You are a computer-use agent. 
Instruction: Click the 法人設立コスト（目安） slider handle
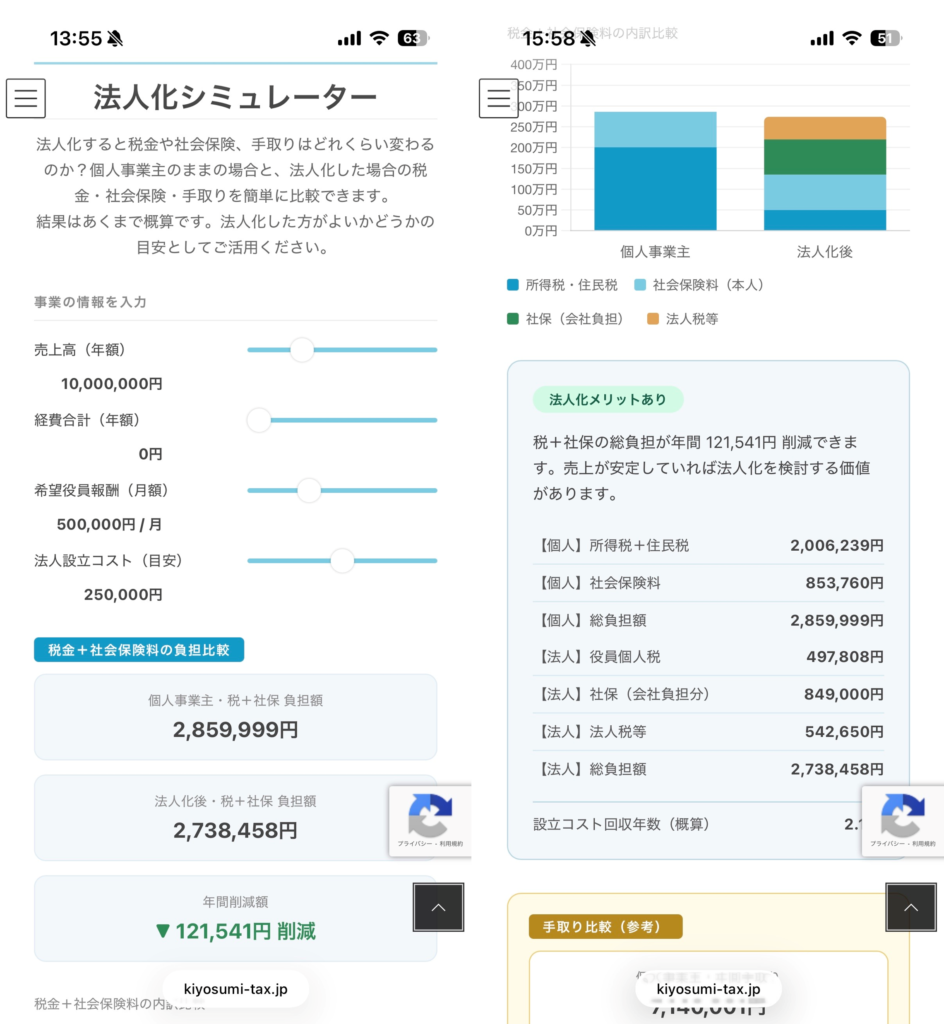[x=342, y=560]
